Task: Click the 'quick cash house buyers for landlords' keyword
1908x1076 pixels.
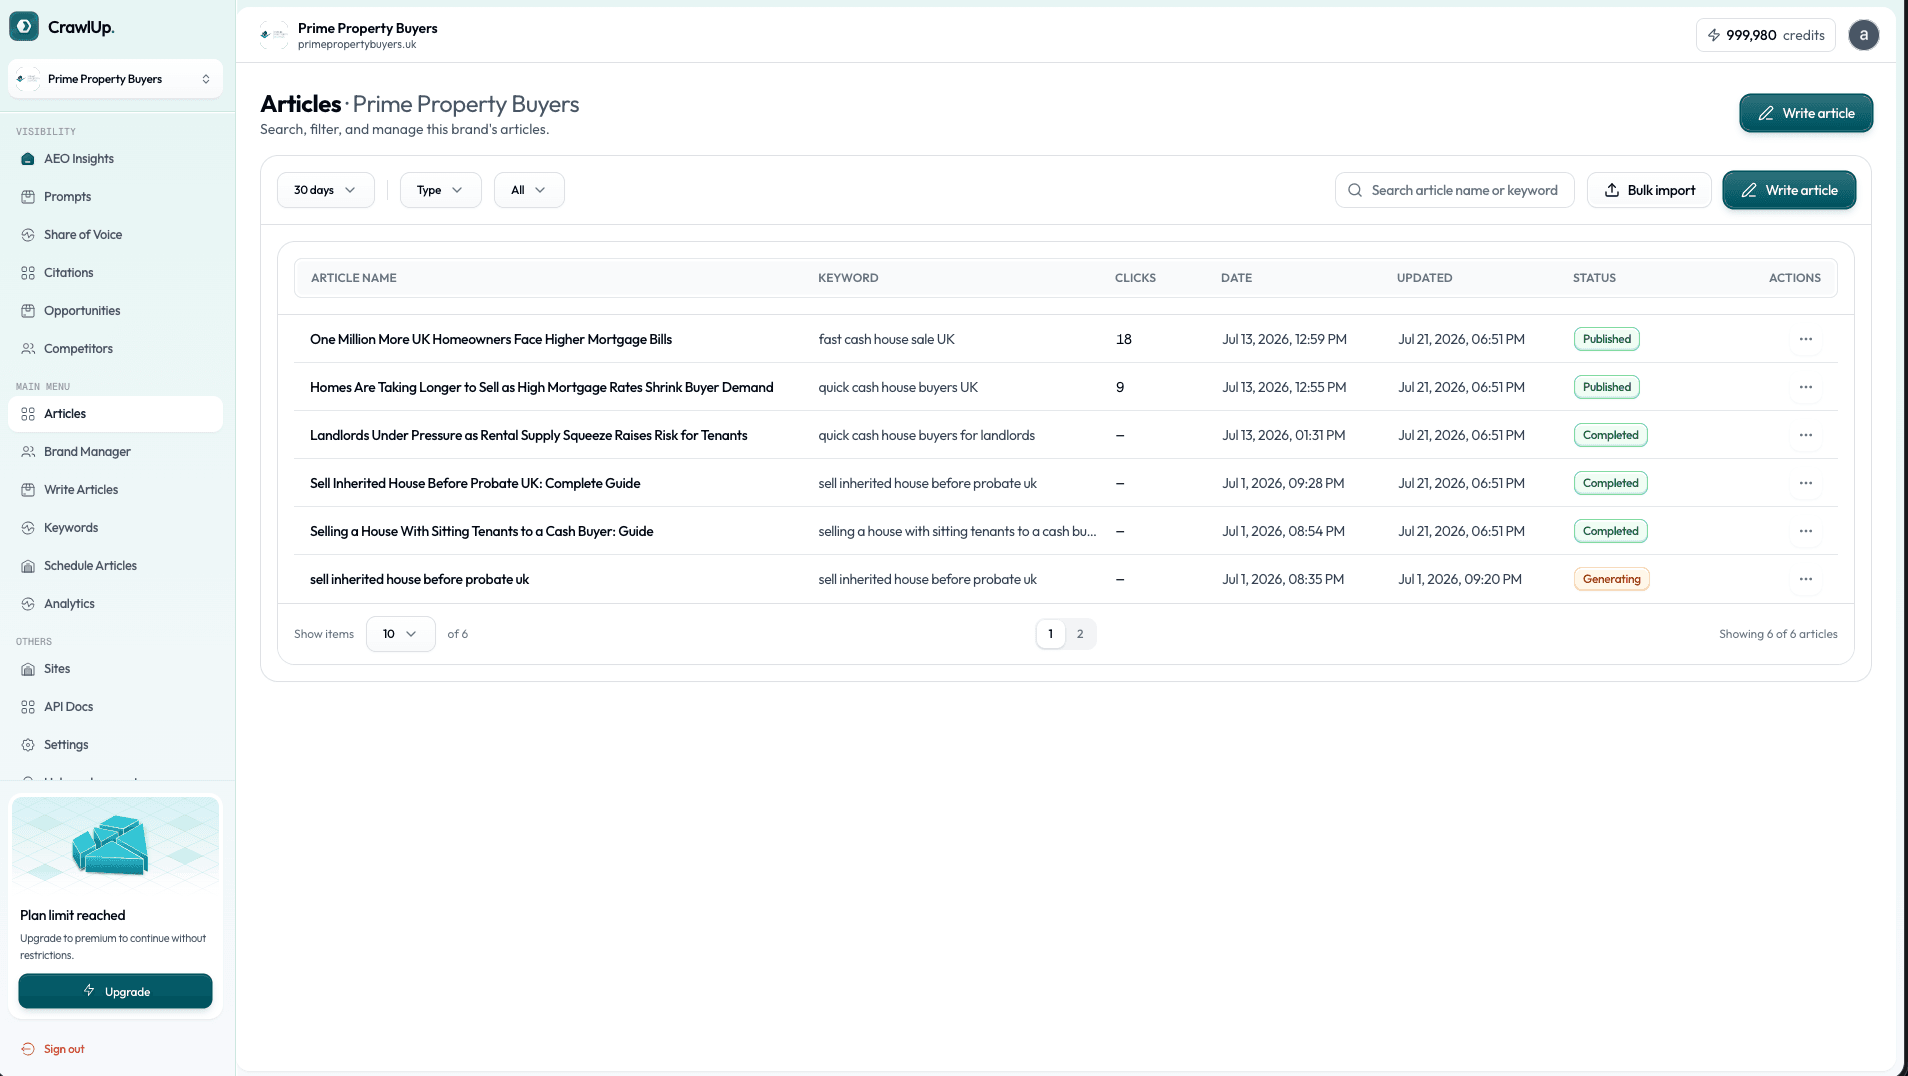Action: click(x=926, y=435)
